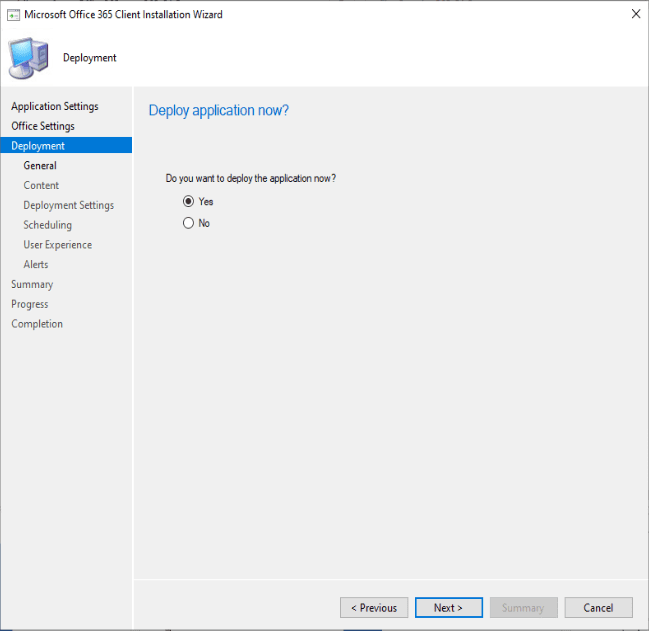Go to Application Settings step
649x631 pixels.
[55, 106]
